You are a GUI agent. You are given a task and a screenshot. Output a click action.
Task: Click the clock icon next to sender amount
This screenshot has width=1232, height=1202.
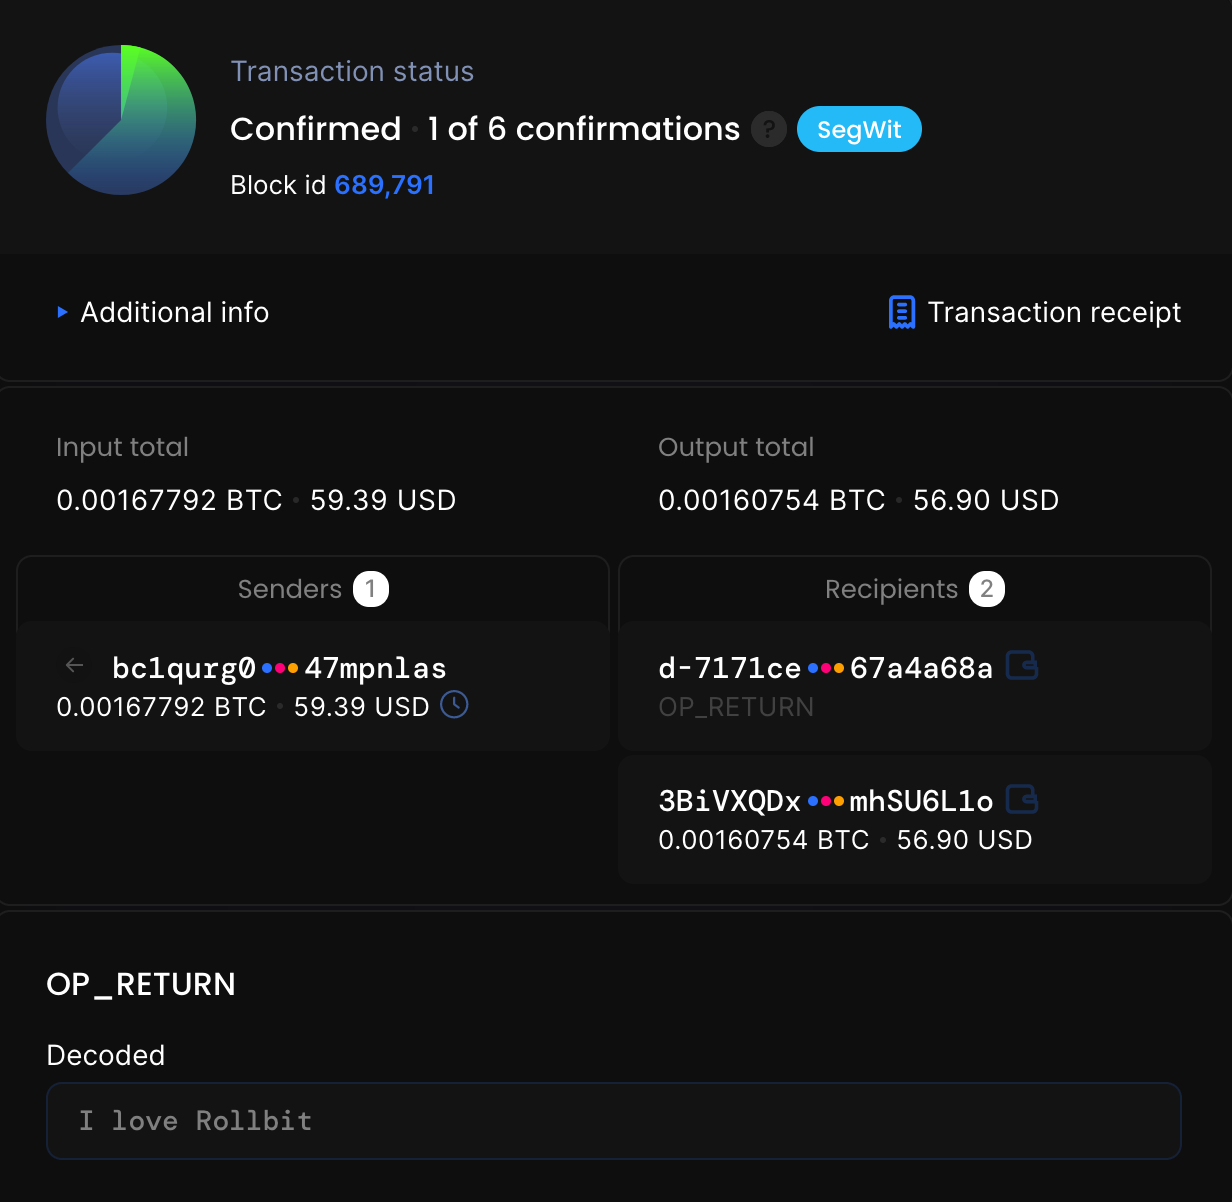454,705
